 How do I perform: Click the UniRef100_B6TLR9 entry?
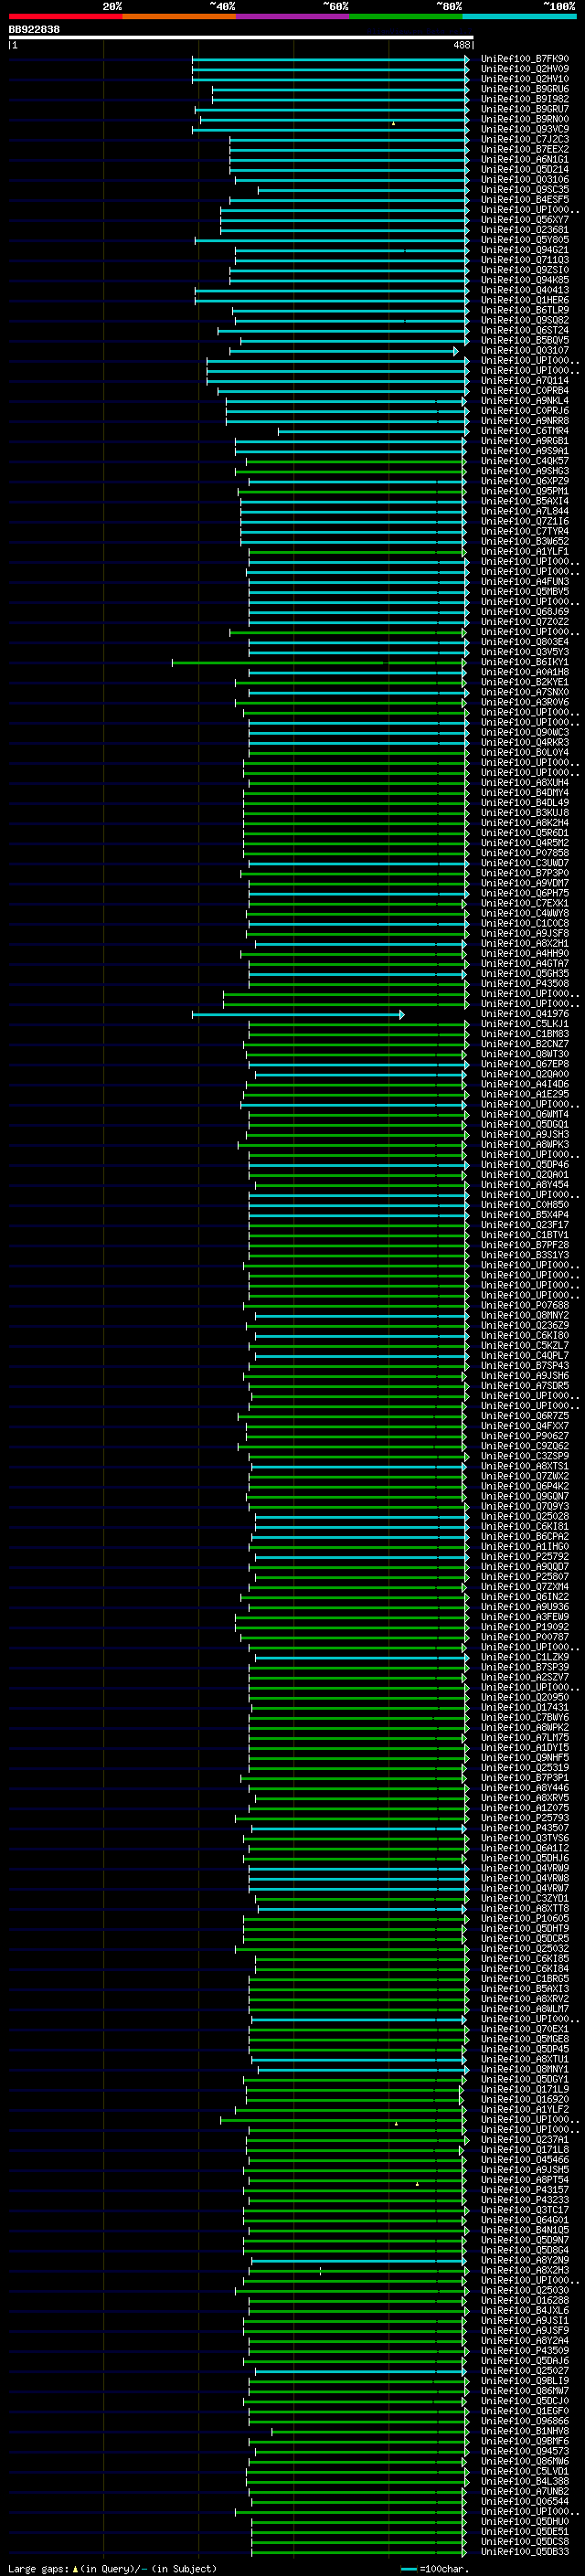pos(525,310)
